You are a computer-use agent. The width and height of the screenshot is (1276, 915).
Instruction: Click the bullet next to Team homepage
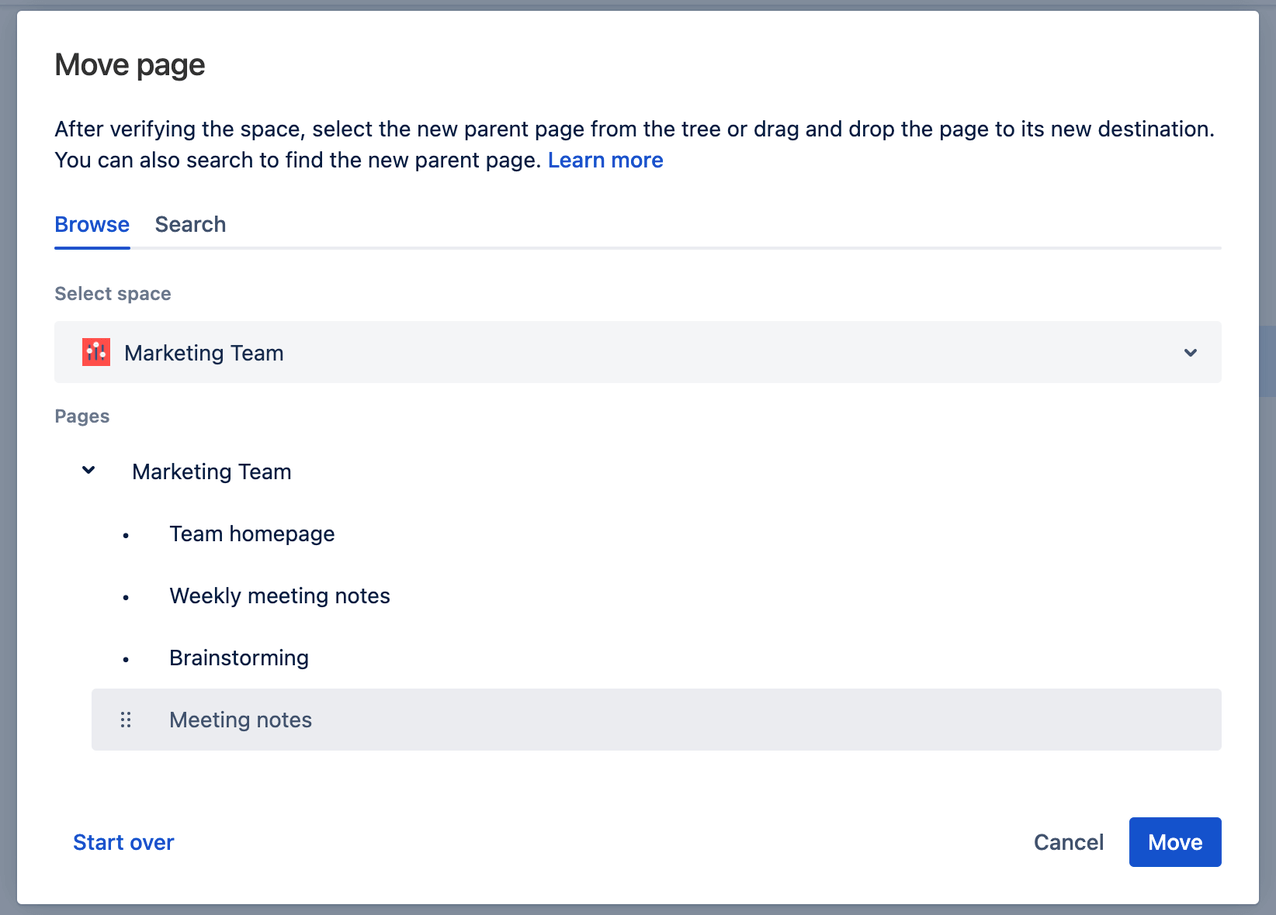[x=125, y=534]
